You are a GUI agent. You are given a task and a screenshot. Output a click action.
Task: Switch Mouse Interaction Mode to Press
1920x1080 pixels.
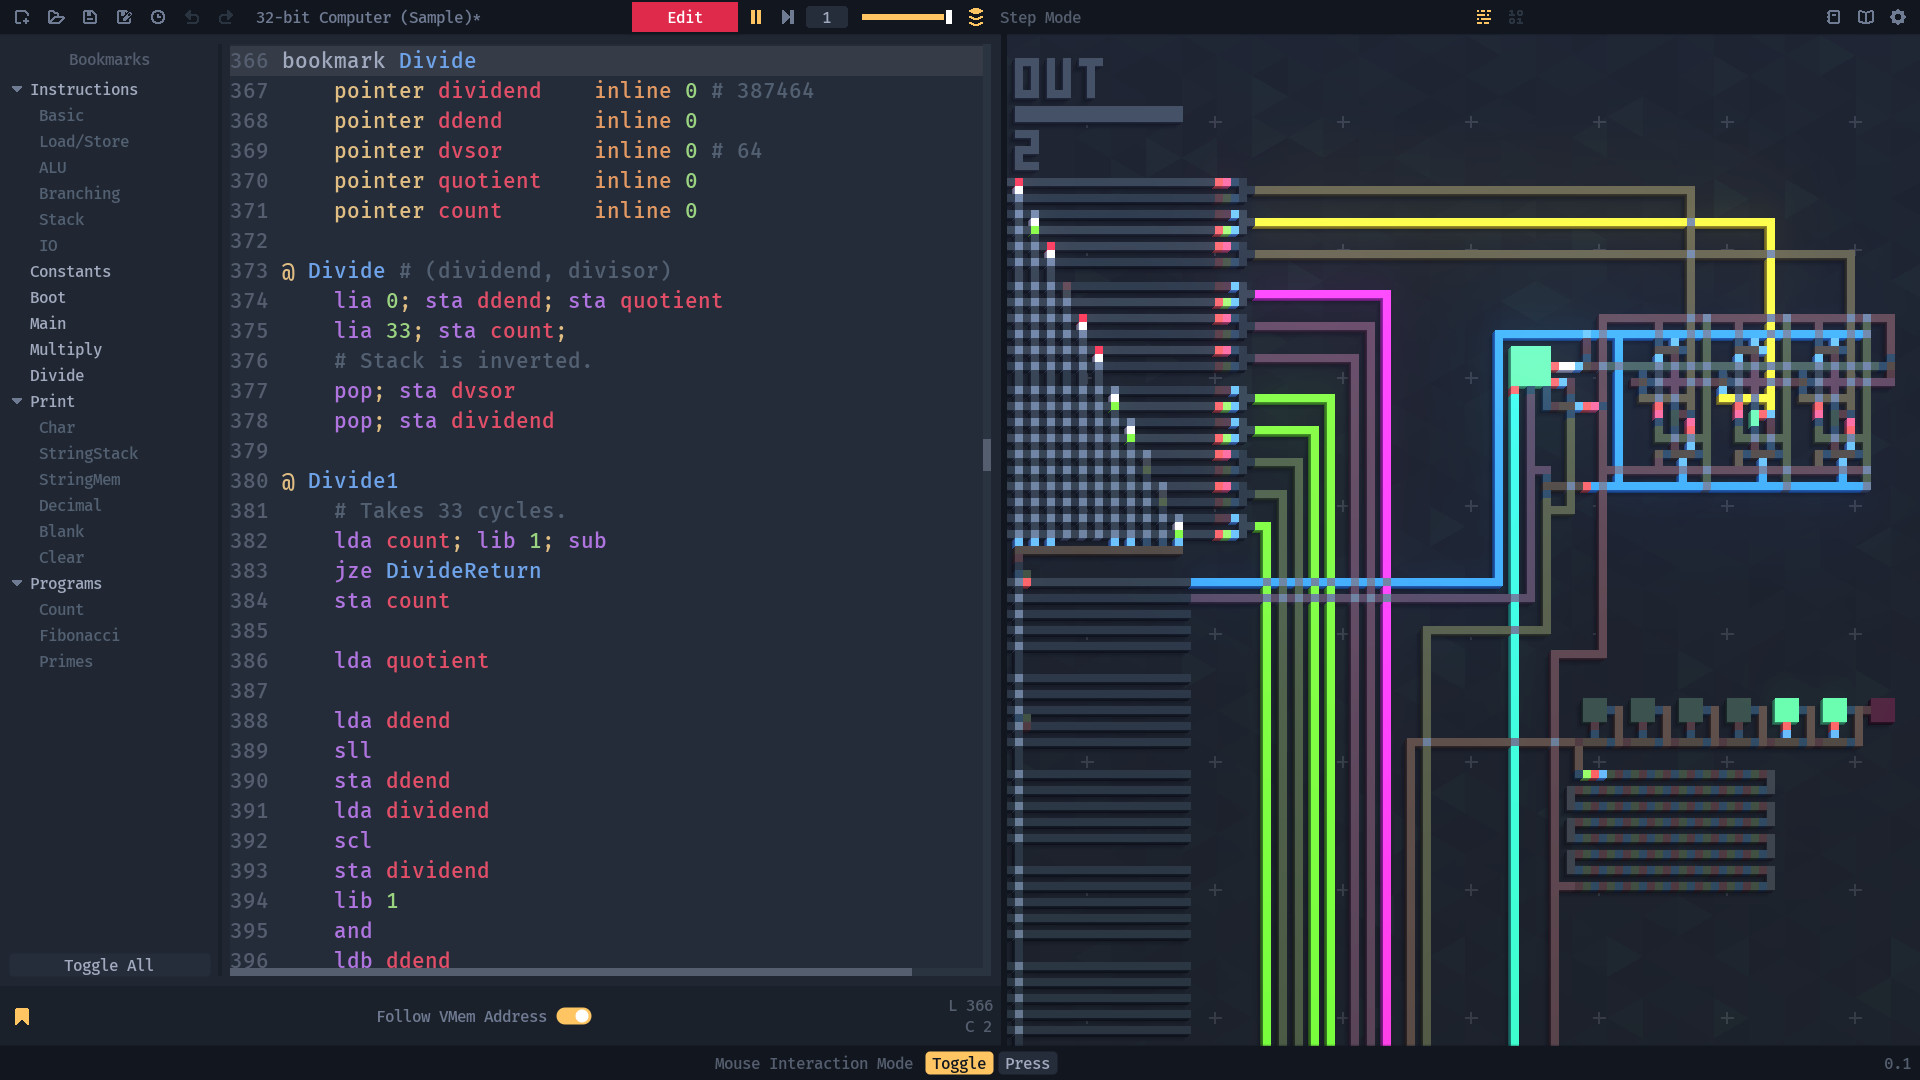click(x=1027, y=1063)
